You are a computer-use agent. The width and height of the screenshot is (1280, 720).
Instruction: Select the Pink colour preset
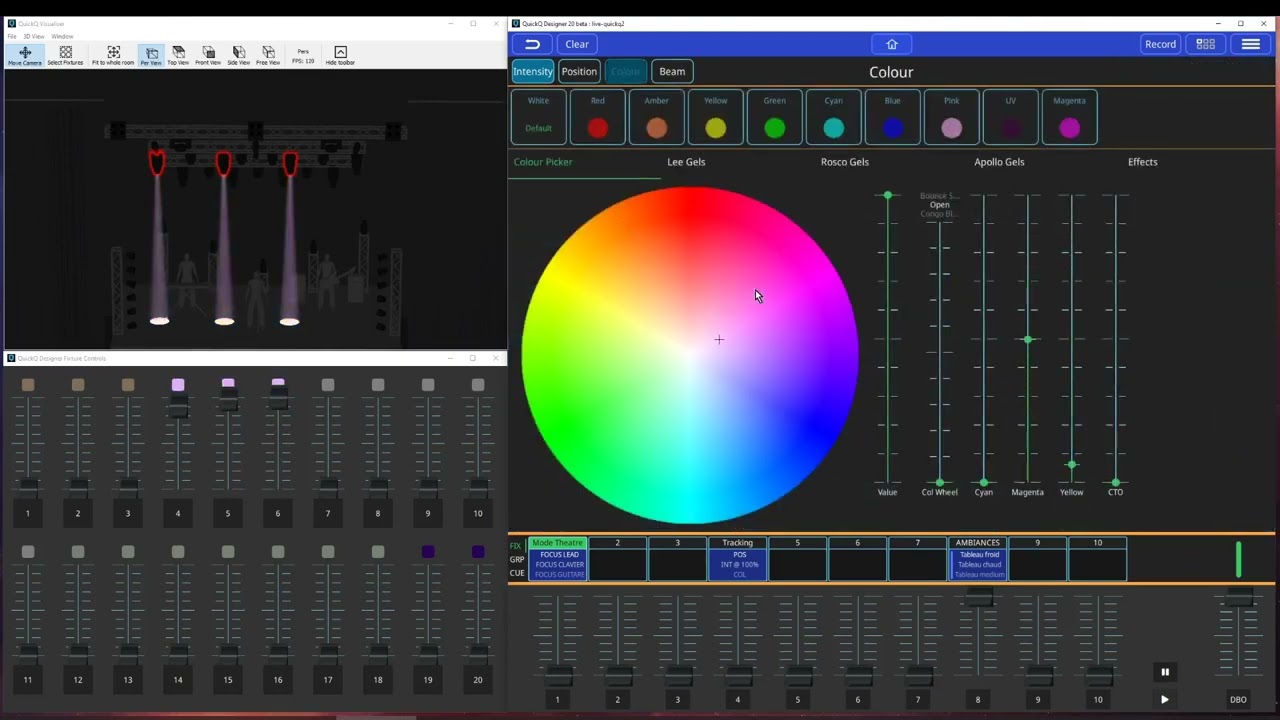click(x=952, y=116)
